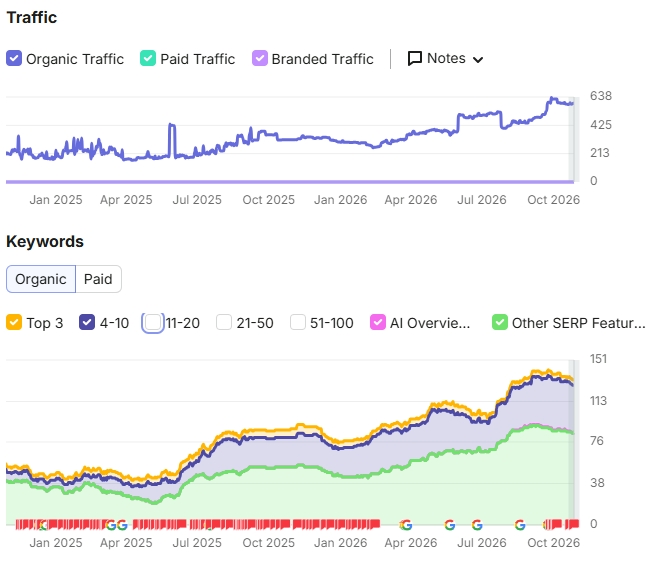Click the 76 axis value on Keywords chart
666x566 pixels.
point(597,441)
